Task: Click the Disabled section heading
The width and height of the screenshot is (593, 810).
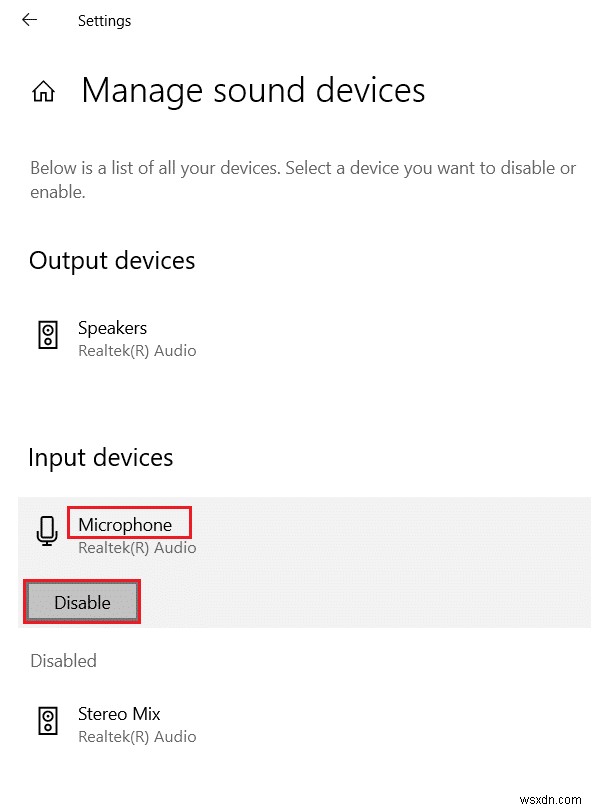Action: [63, 660]
